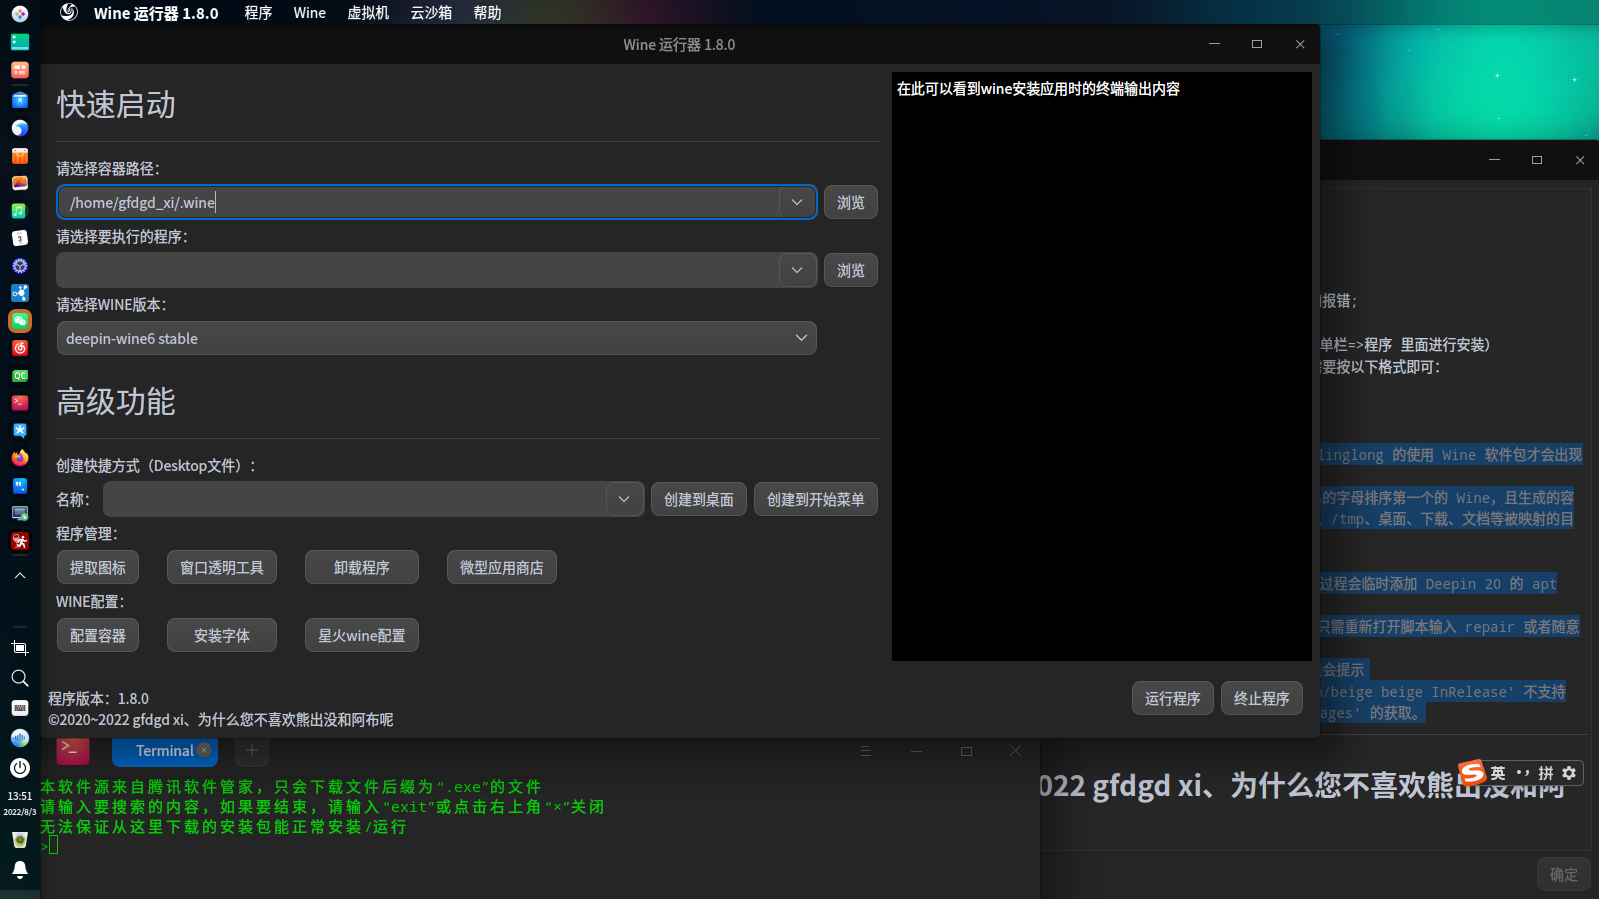Open the orange shopping bag dock icon
1599x899 pixels.
19,156
